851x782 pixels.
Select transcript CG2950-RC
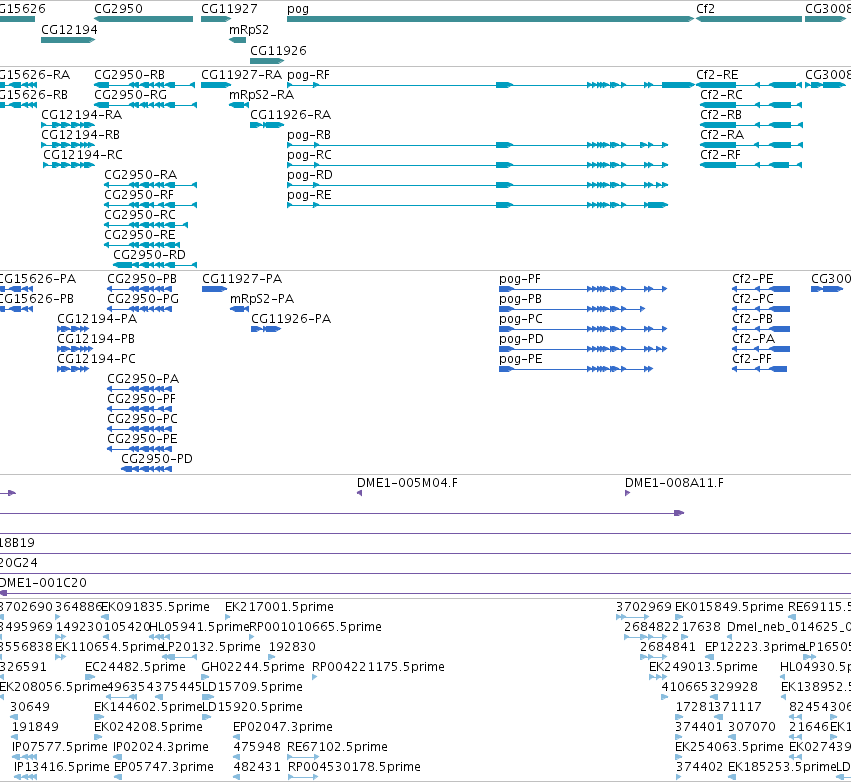point(146,225)
